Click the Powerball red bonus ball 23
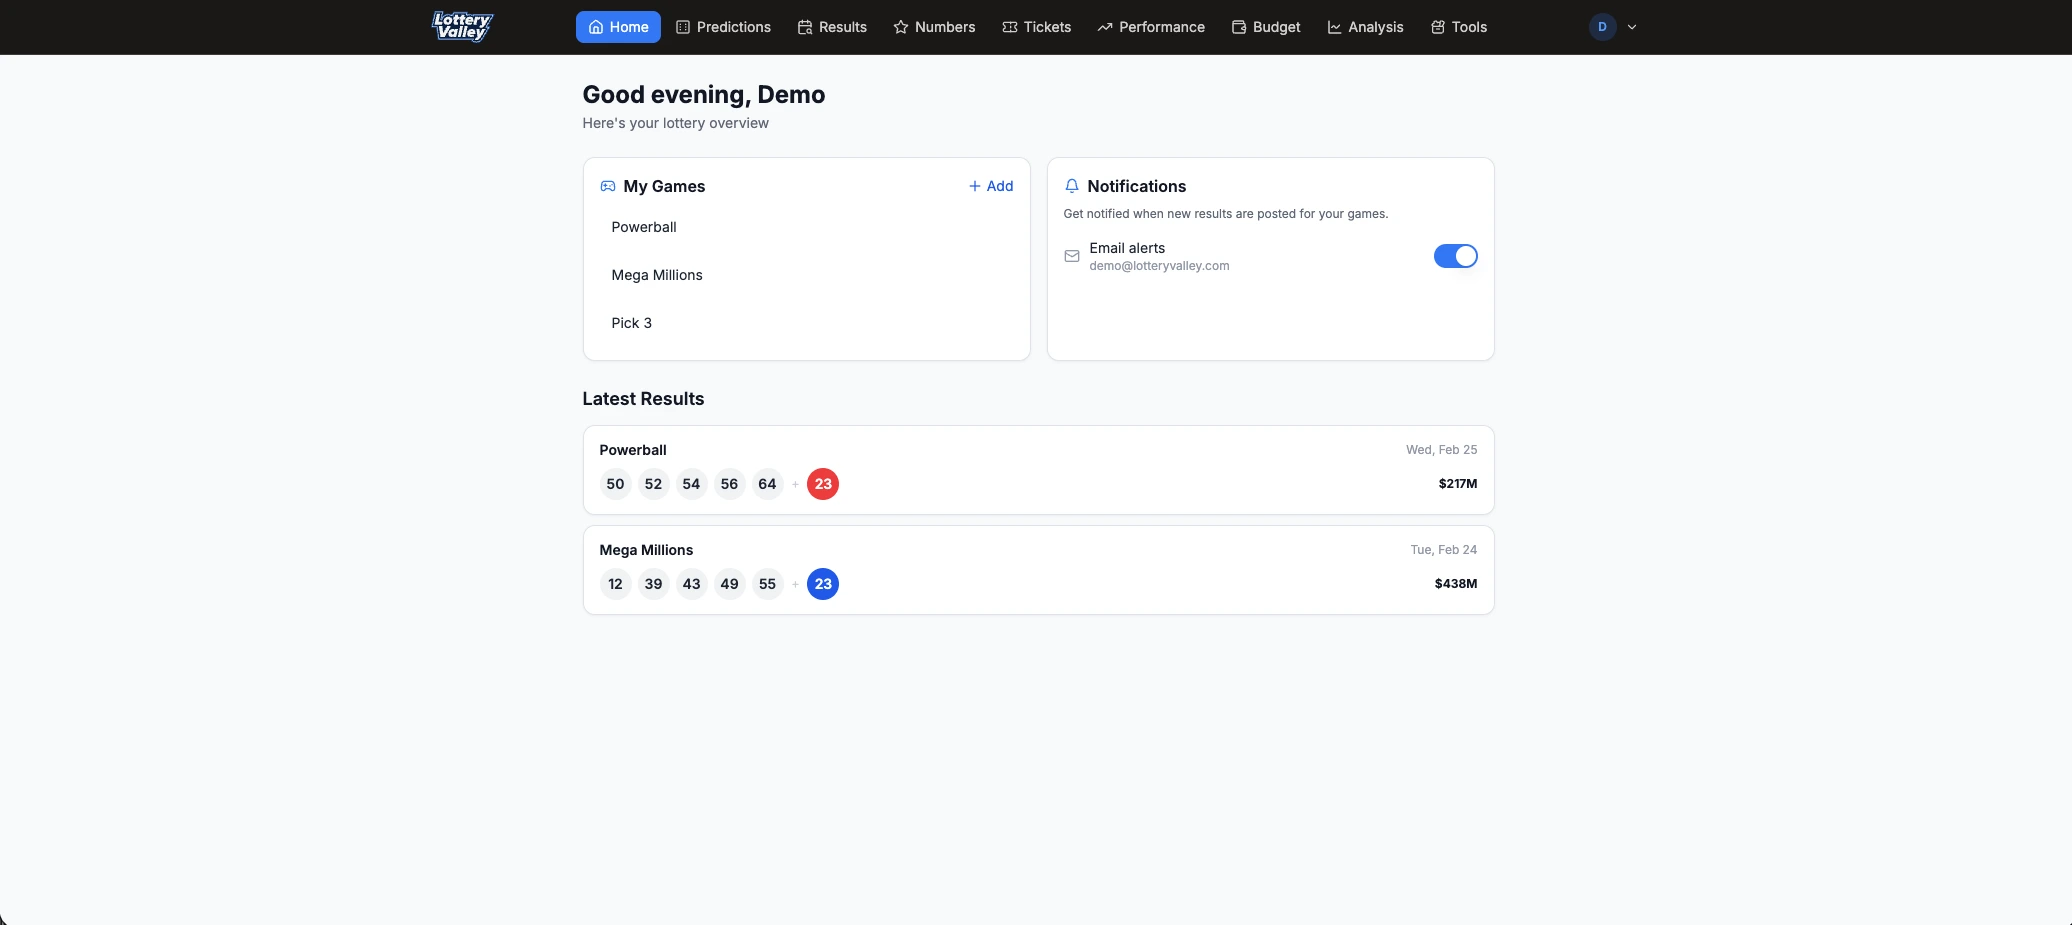The height and width of the screenshot is (925, 2072). click(822, 484)
